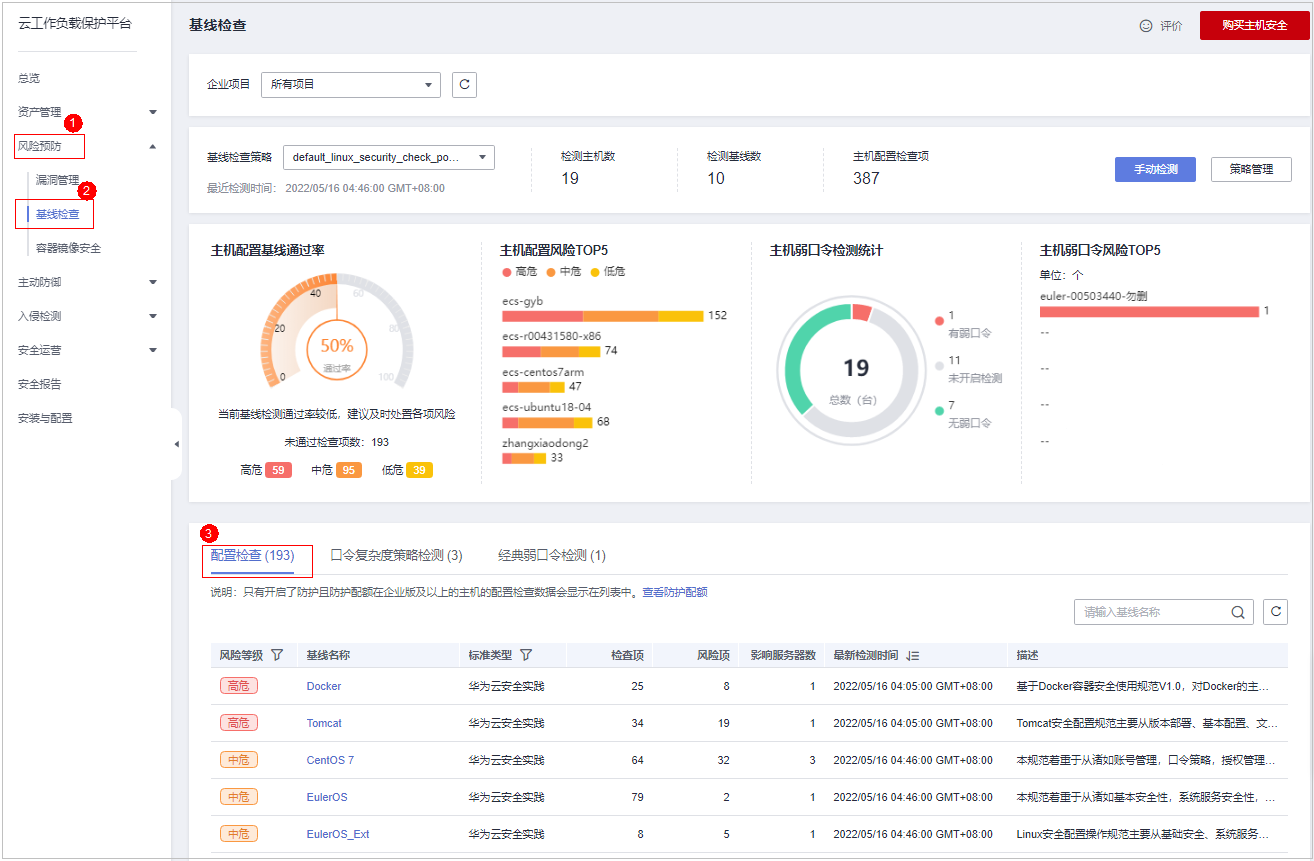Click 评价 text in header
Viewport: 1314px width, 861px height.
click(1171, 26)
